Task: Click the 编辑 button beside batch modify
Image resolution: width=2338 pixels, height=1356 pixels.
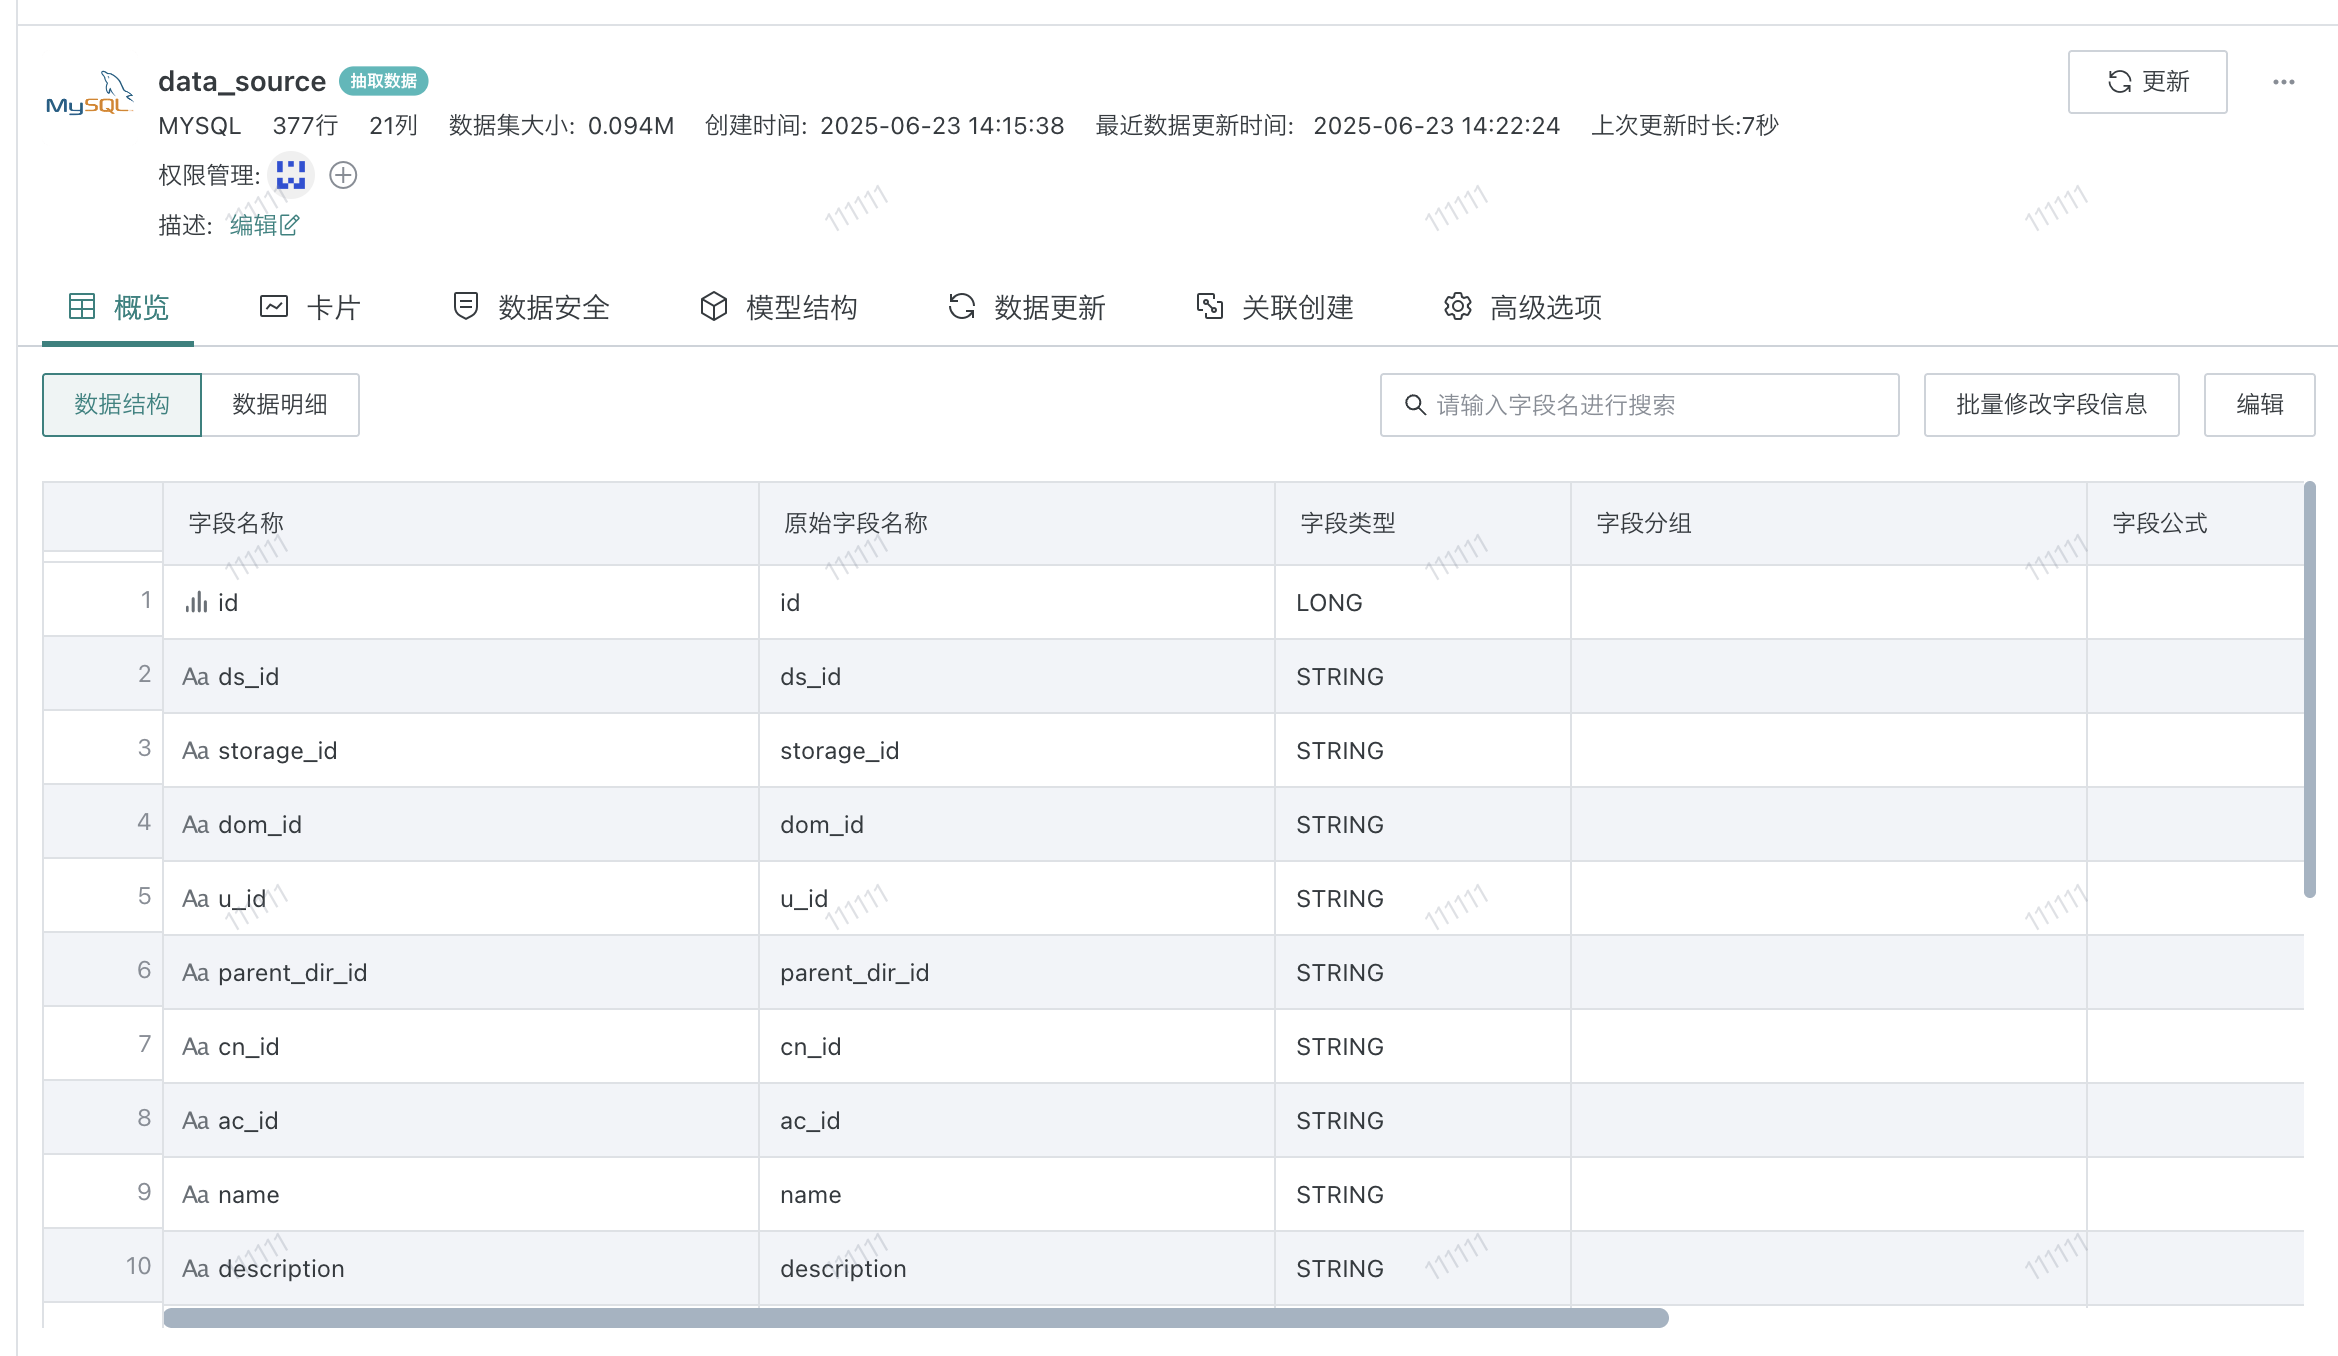Action: coord(2259,405)
